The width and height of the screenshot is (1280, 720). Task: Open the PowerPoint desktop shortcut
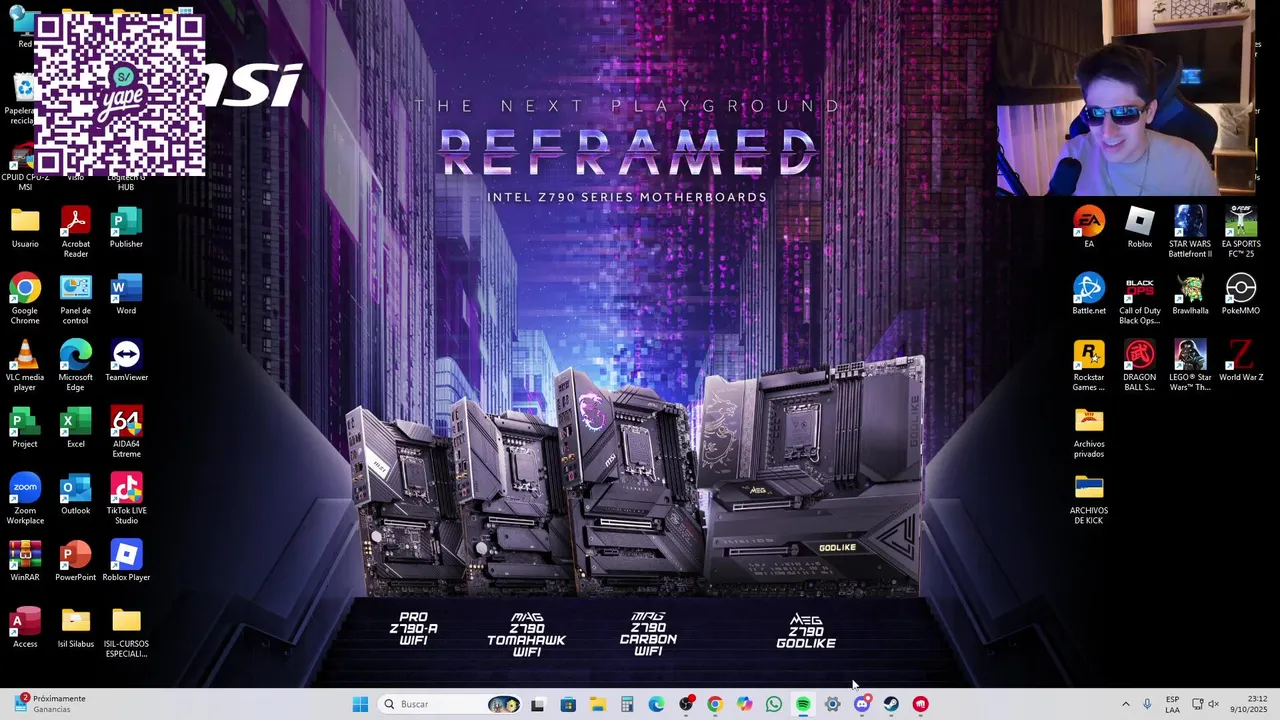click(76, 561)
